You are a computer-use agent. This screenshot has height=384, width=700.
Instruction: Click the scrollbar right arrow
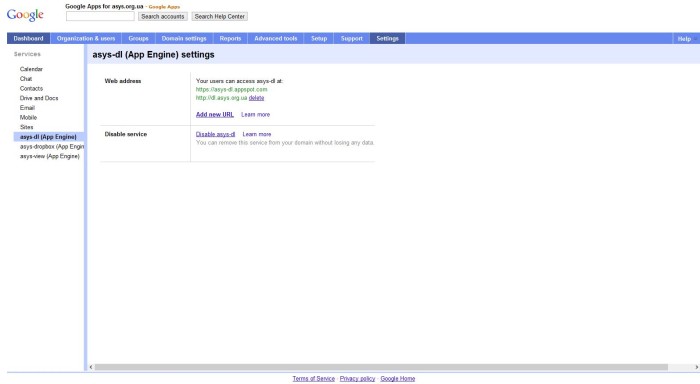pyautogui.click(x=696, y=367)
